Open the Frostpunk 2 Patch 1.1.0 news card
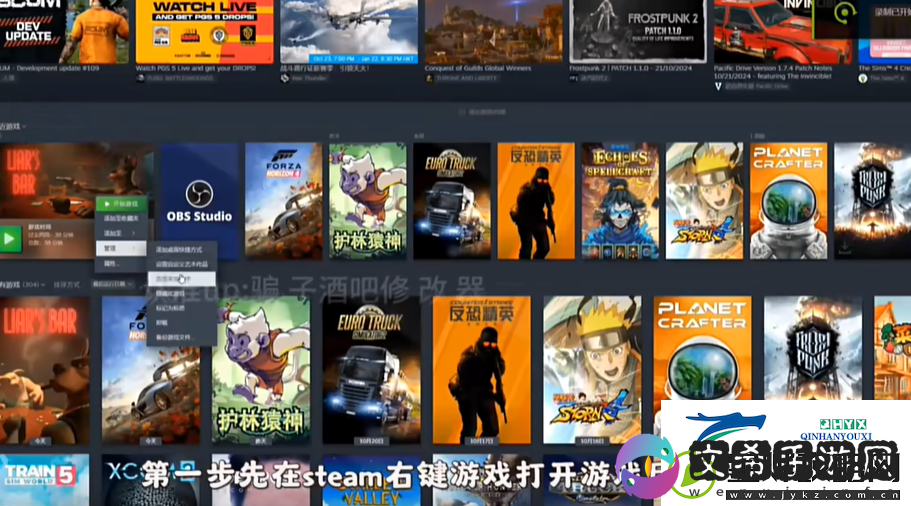 (x=638, y=31)
